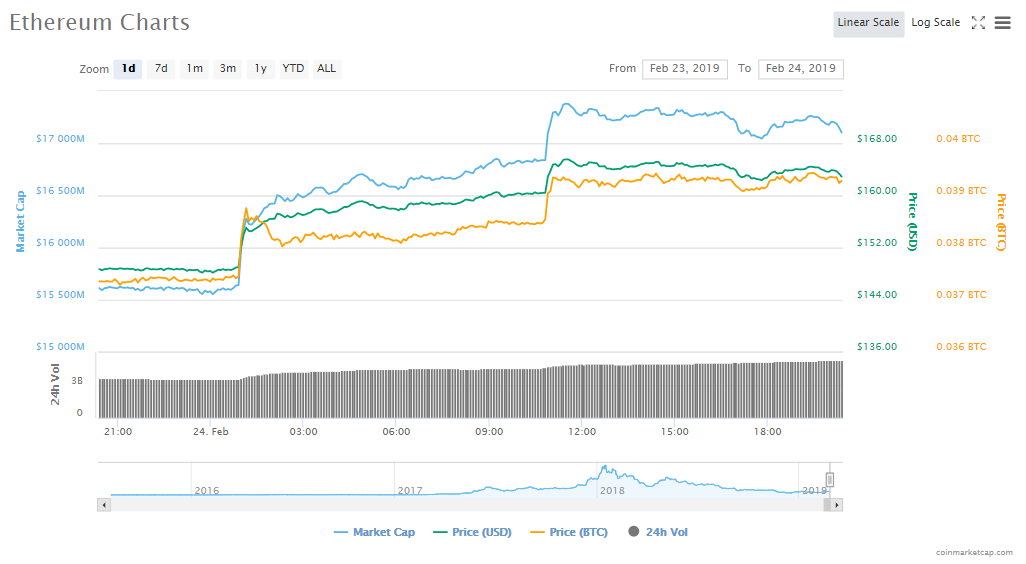Click the Price (USD) axis title
Screen dimensions: 1026x564
pyautogui.click(x=912, y=221)
